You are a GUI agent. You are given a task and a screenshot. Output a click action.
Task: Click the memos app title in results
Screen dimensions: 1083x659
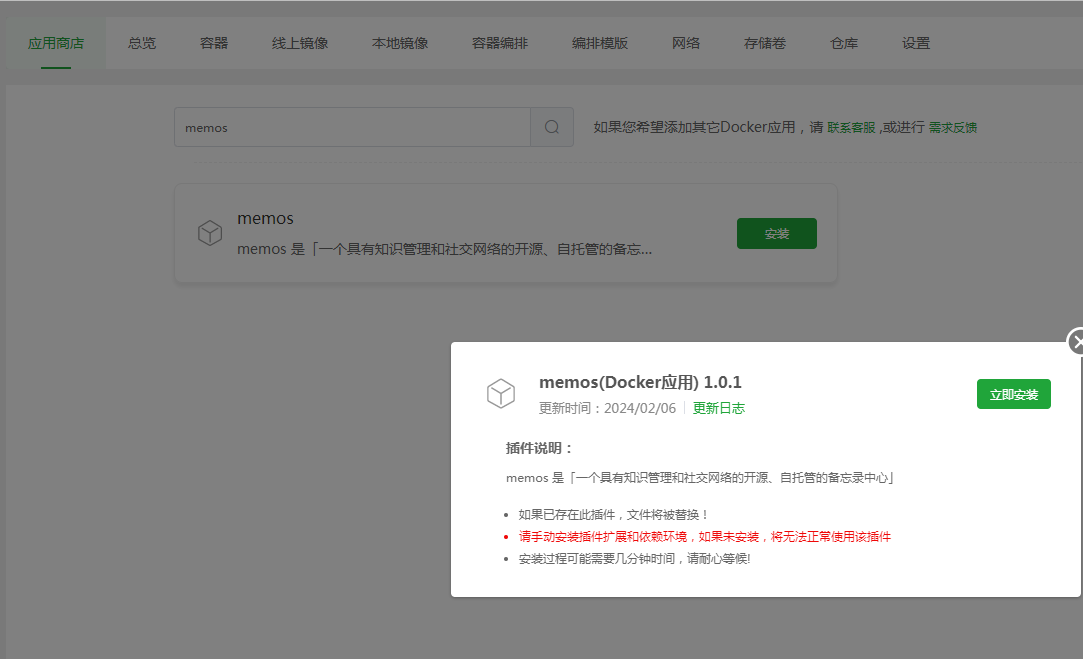pyautogui.click(x=265, y=218)
